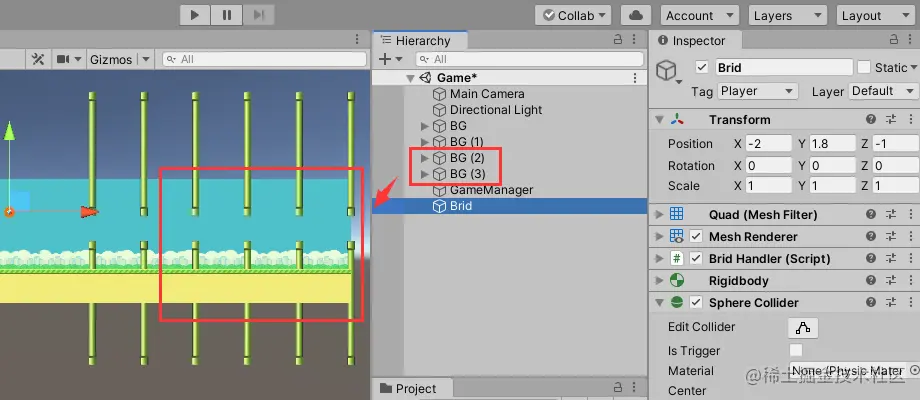
Task: Disable the Mesh Renderer component checkbox
Action: click(696, 237)
